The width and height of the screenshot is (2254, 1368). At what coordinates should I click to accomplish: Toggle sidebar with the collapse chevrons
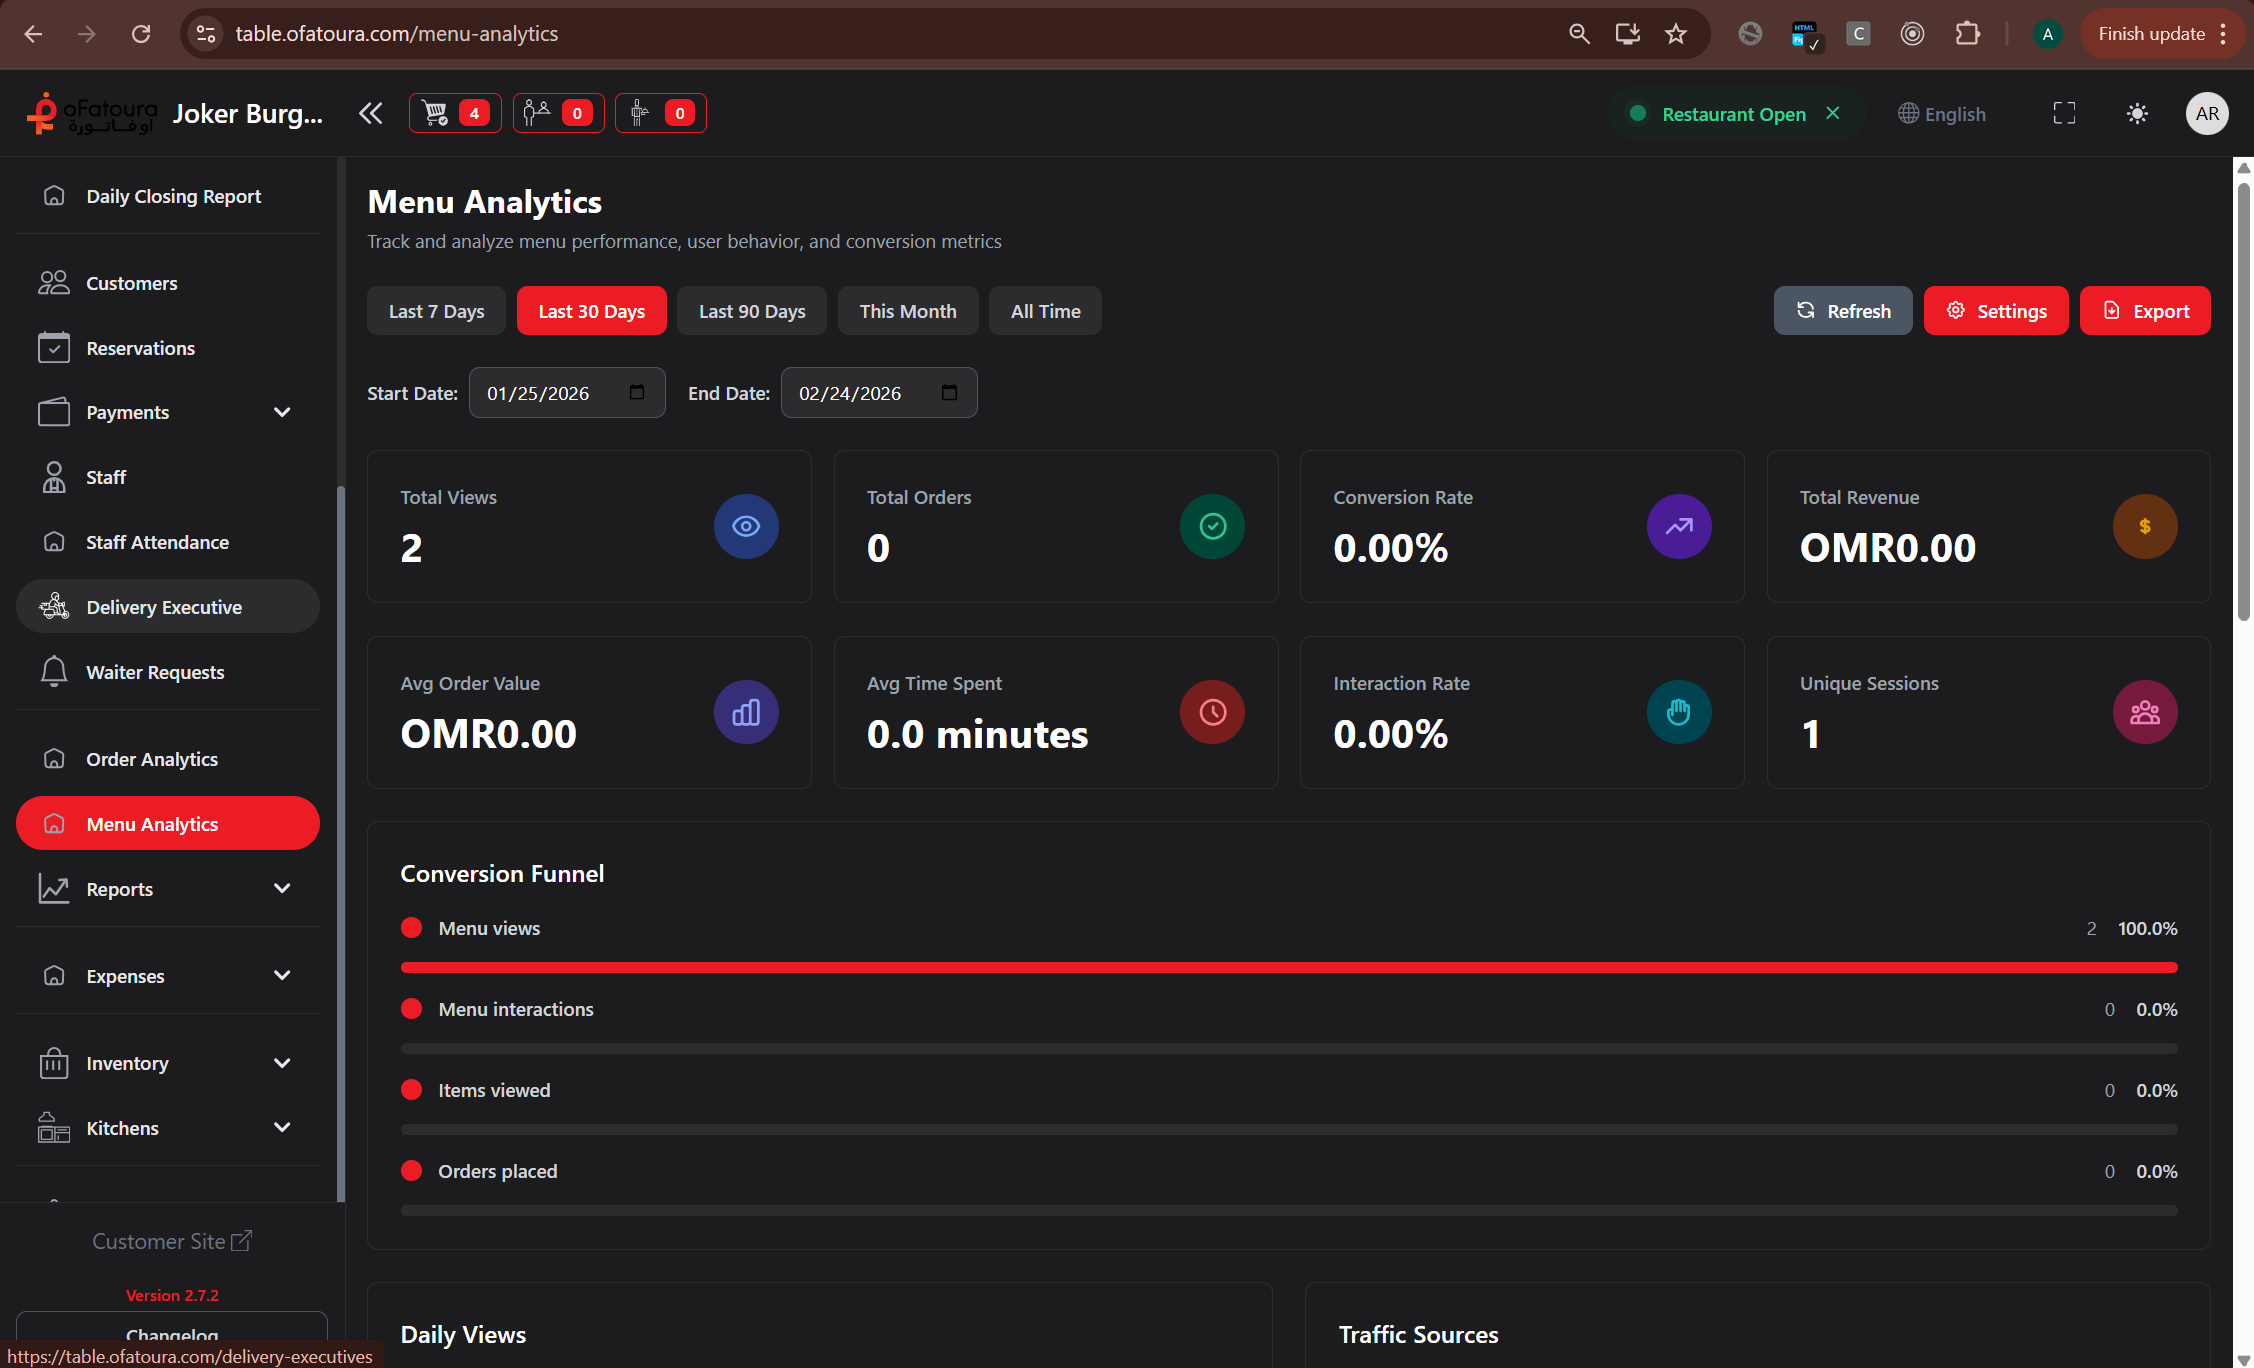tap(370, 113)
